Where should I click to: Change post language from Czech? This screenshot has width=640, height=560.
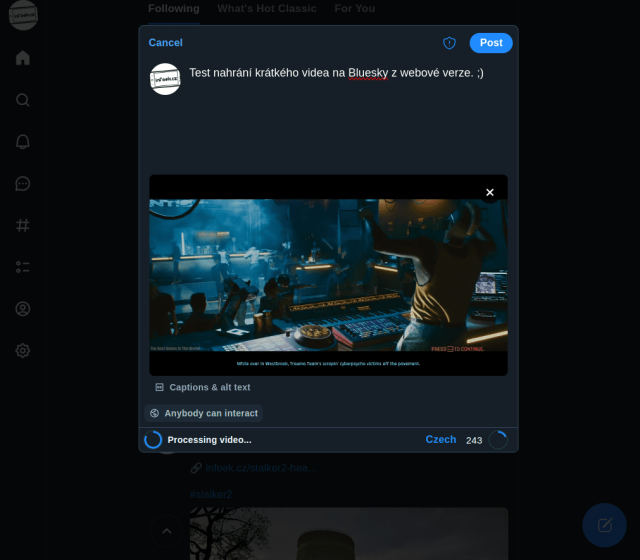tap(440, 440)
